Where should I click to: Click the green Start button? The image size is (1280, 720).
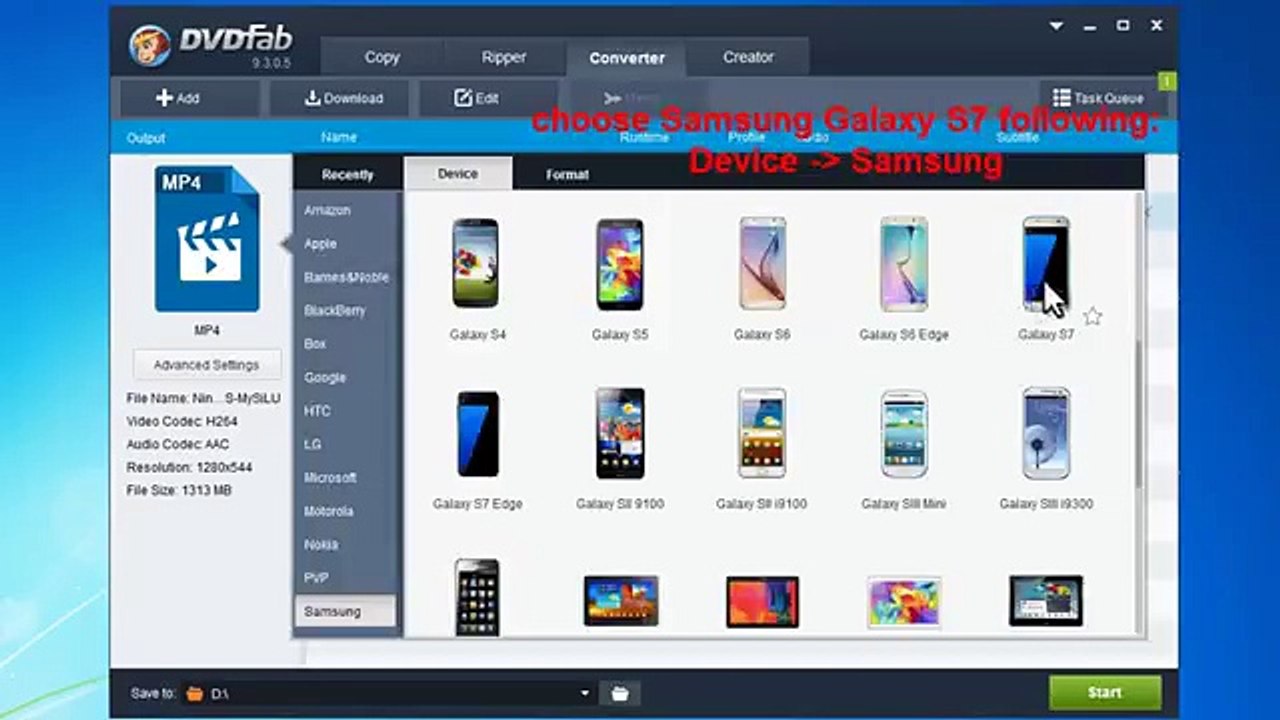[x=1105, y=692]
